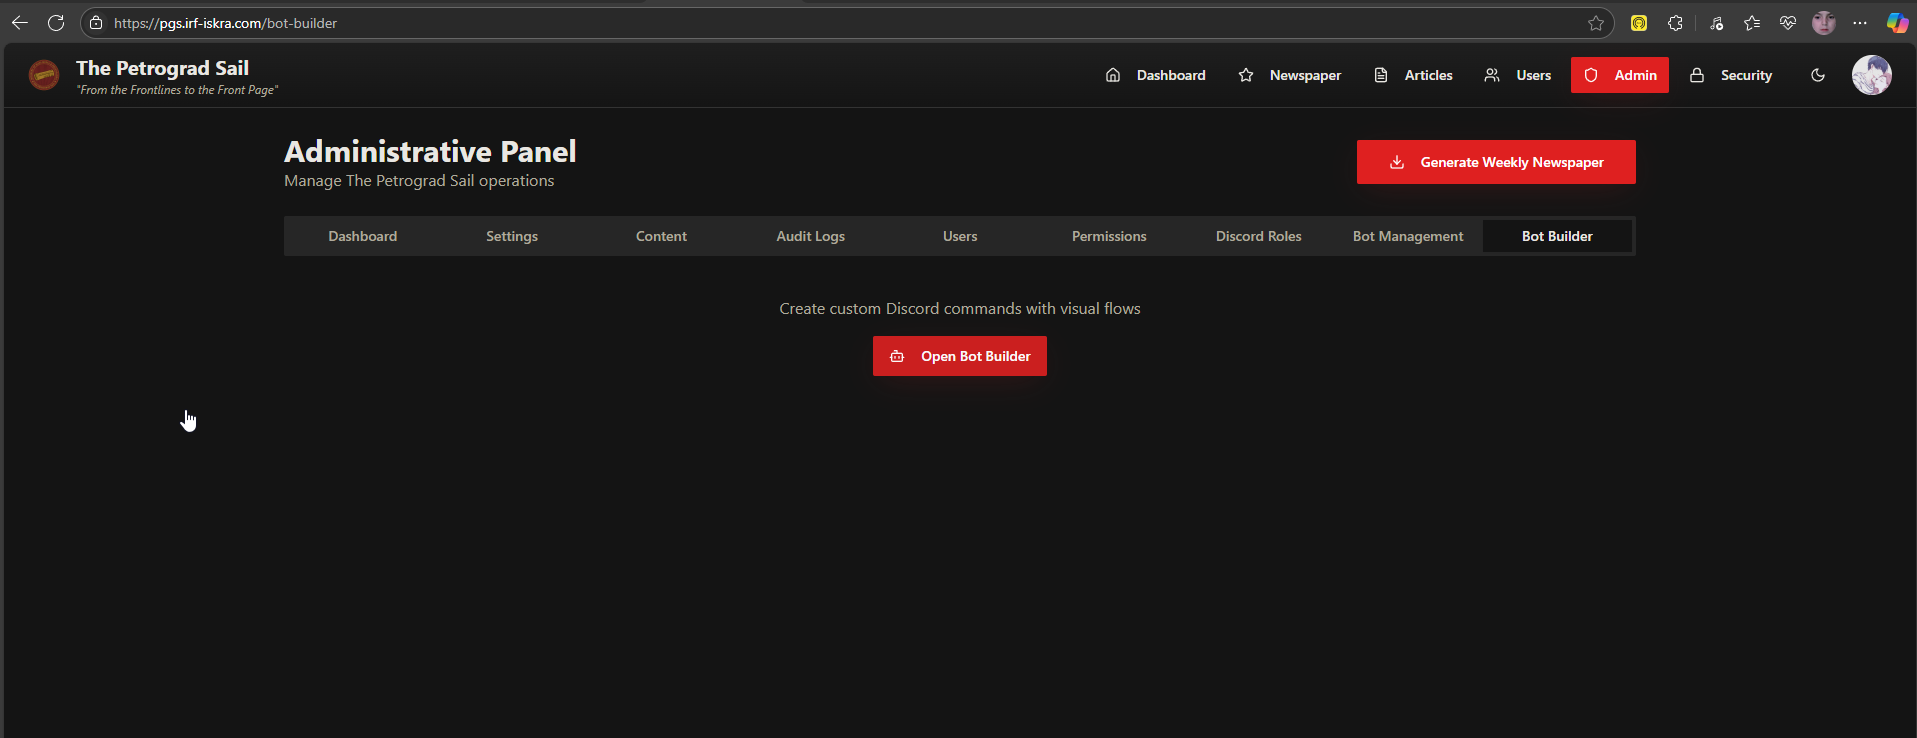Open Users in top navigation
1917x738 pixels.
pyautogui.click(x=1518, y=75)
